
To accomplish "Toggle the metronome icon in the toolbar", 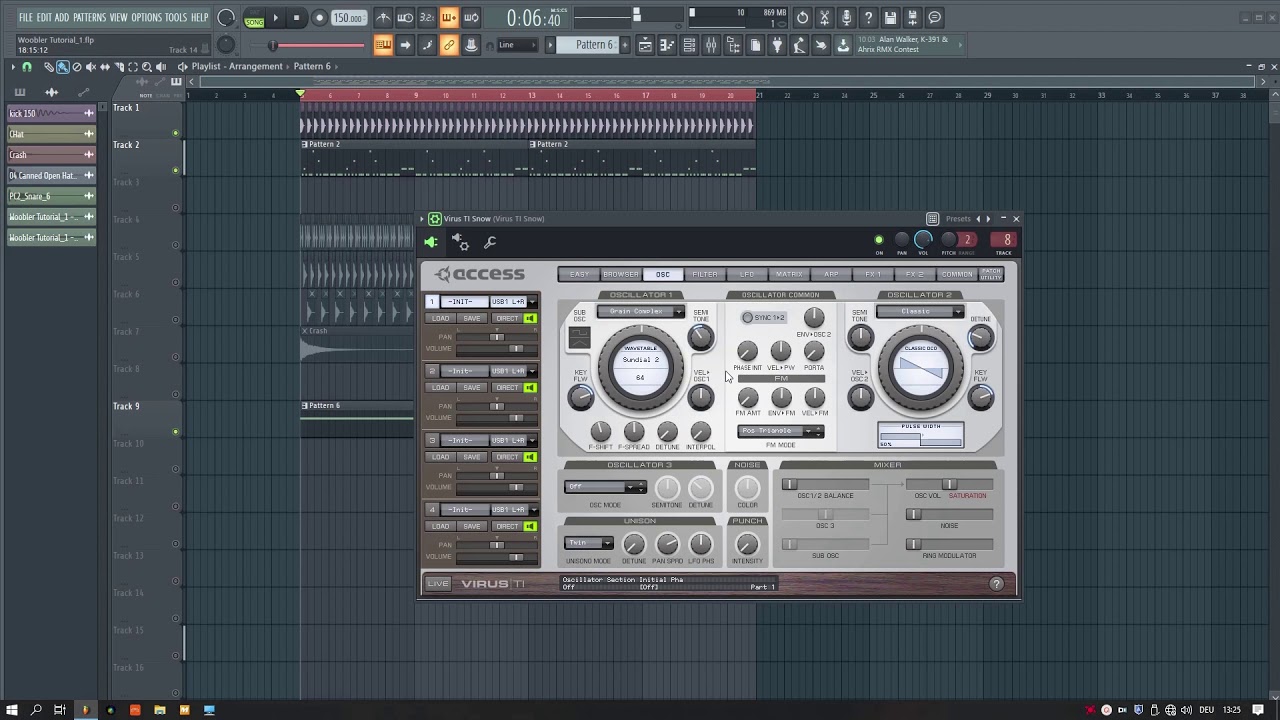I will click(383, 17).
